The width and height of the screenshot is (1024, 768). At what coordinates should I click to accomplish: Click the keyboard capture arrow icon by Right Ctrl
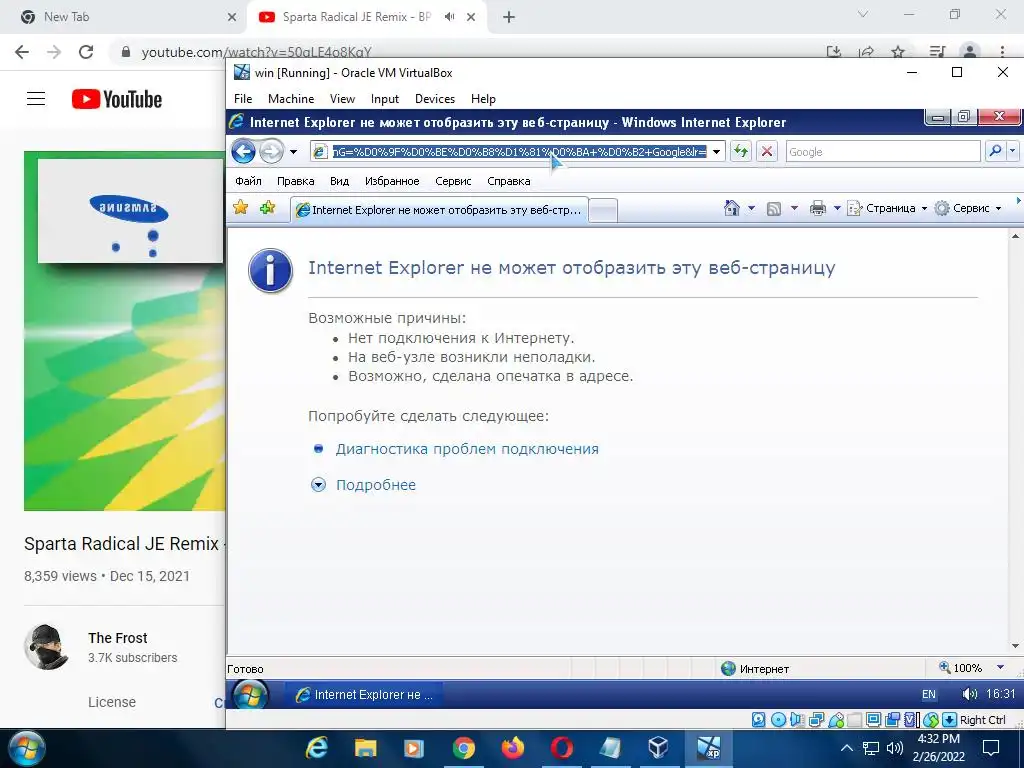click(x=949, y=720)
